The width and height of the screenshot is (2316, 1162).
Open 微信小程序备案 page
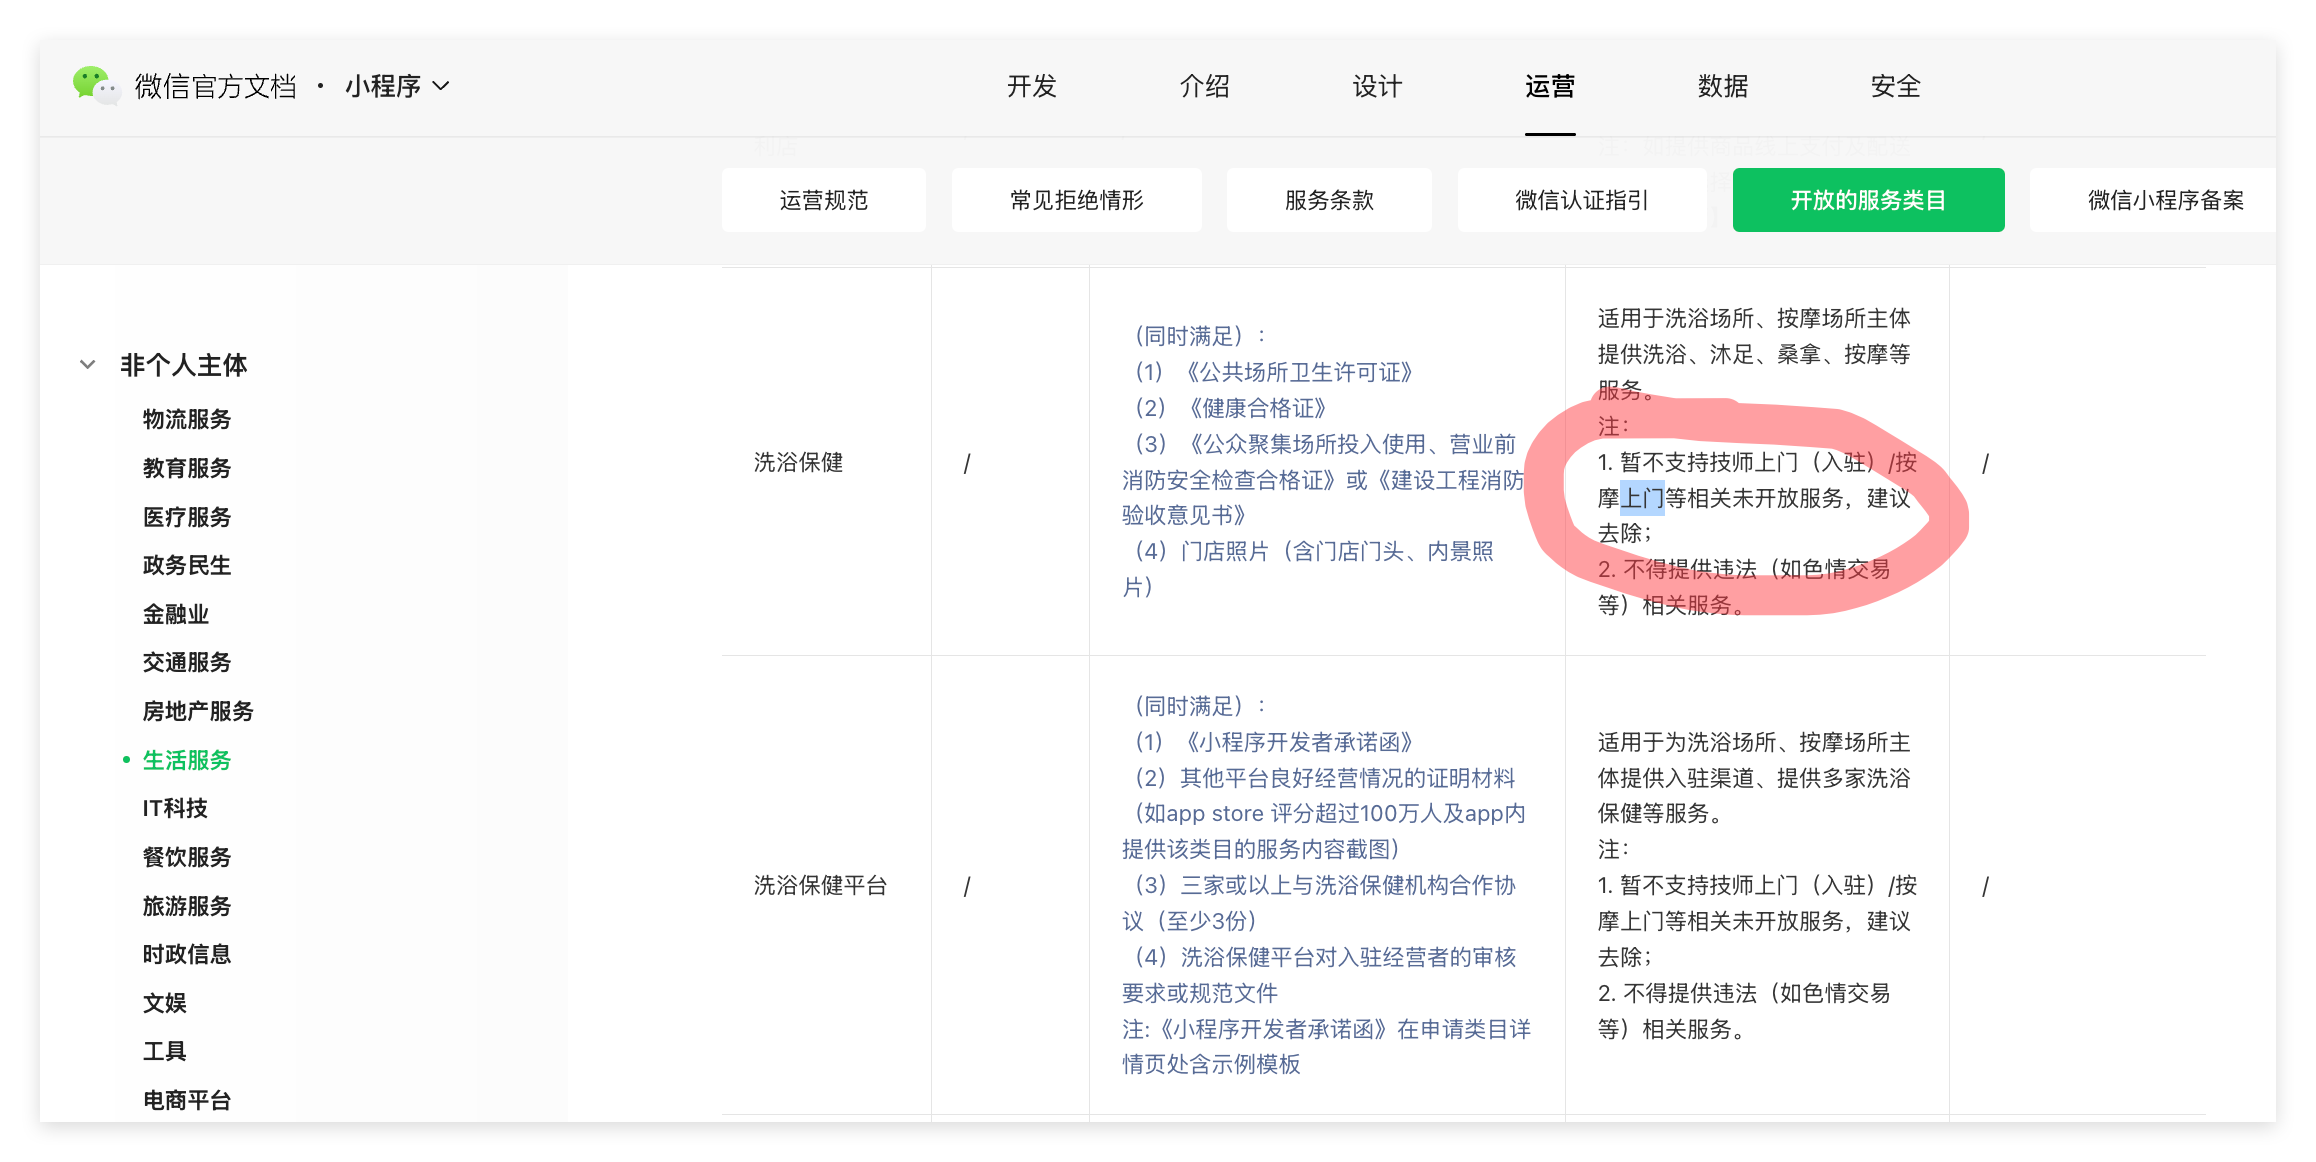pos(2164,200)
